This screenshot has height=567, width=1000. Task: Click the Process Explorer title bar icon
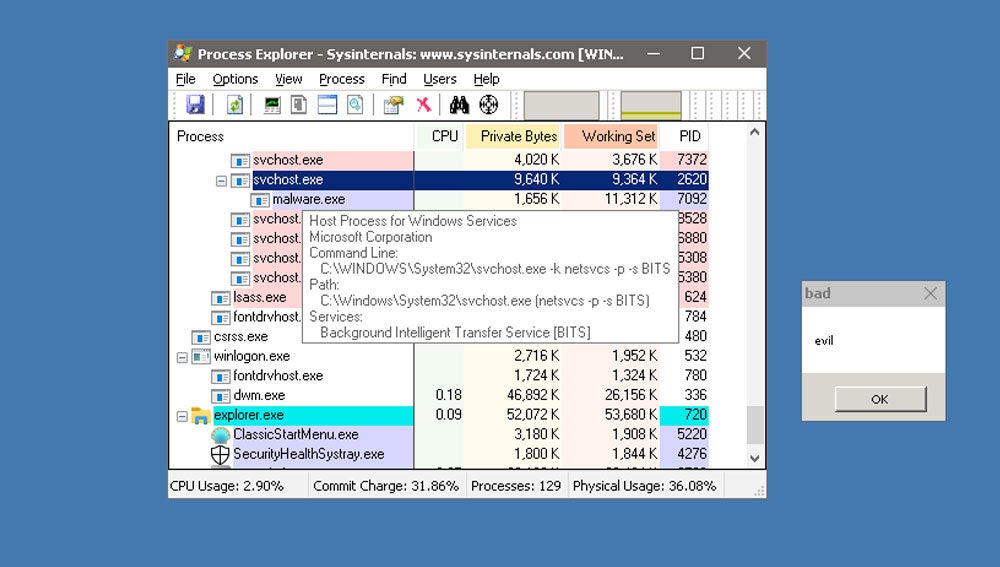(183, 53)
